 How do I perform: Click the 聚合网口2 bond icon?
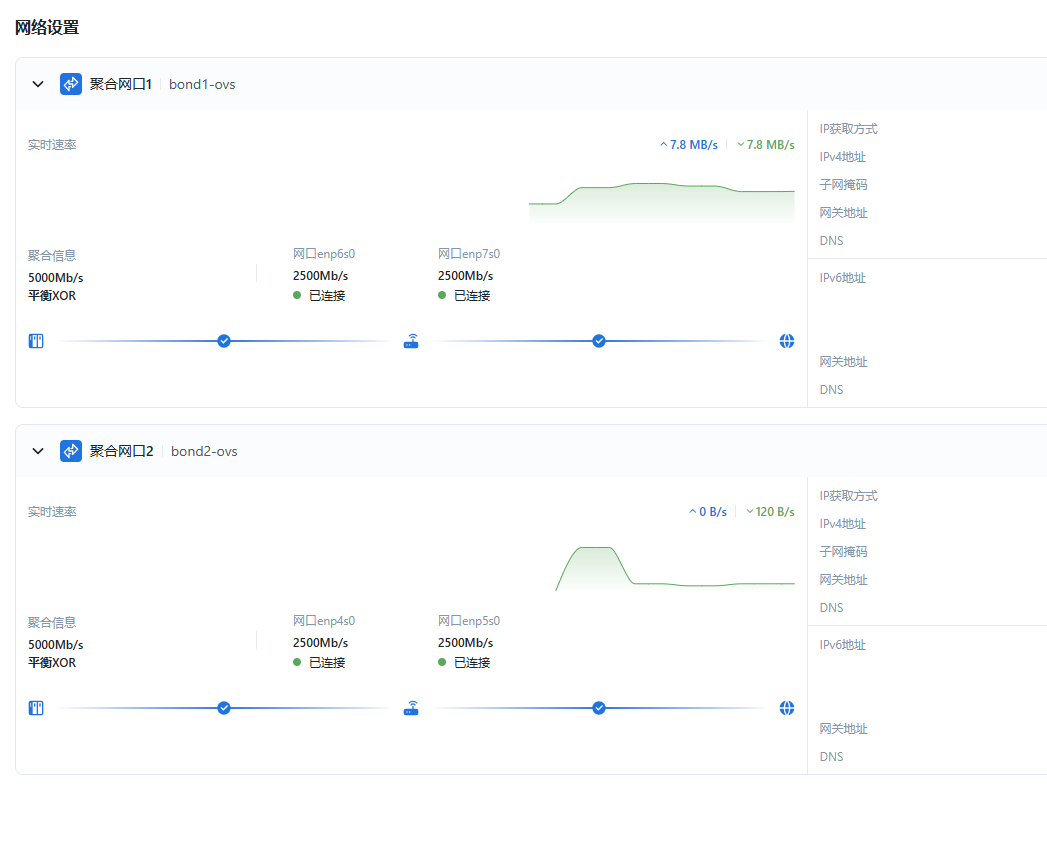click(71, 451)
